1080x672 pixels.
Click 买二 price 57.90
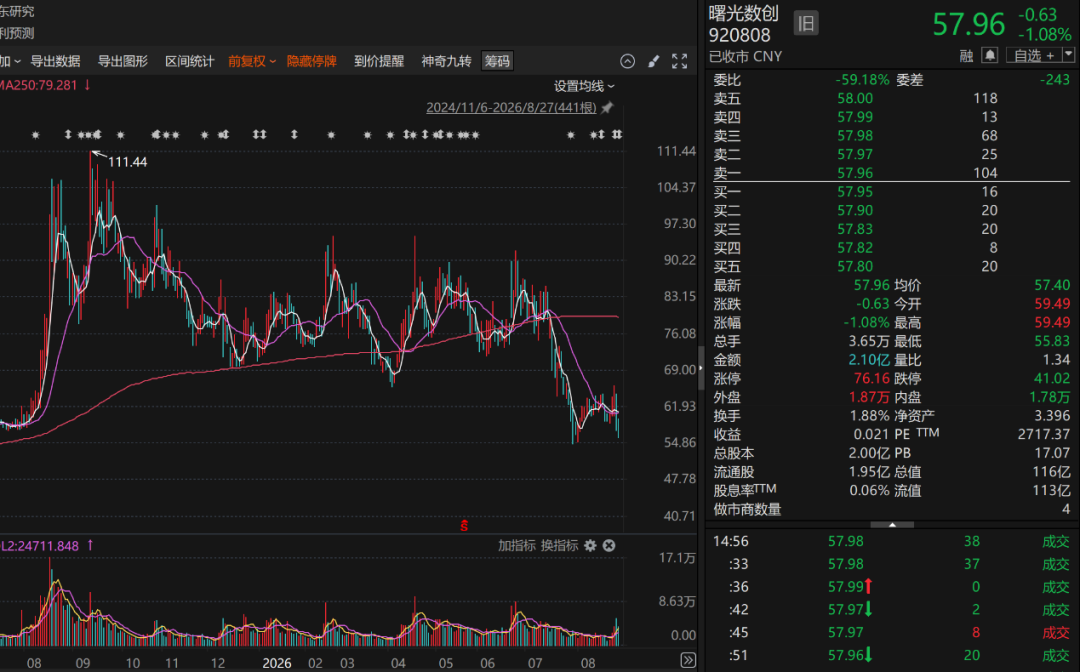855,210
